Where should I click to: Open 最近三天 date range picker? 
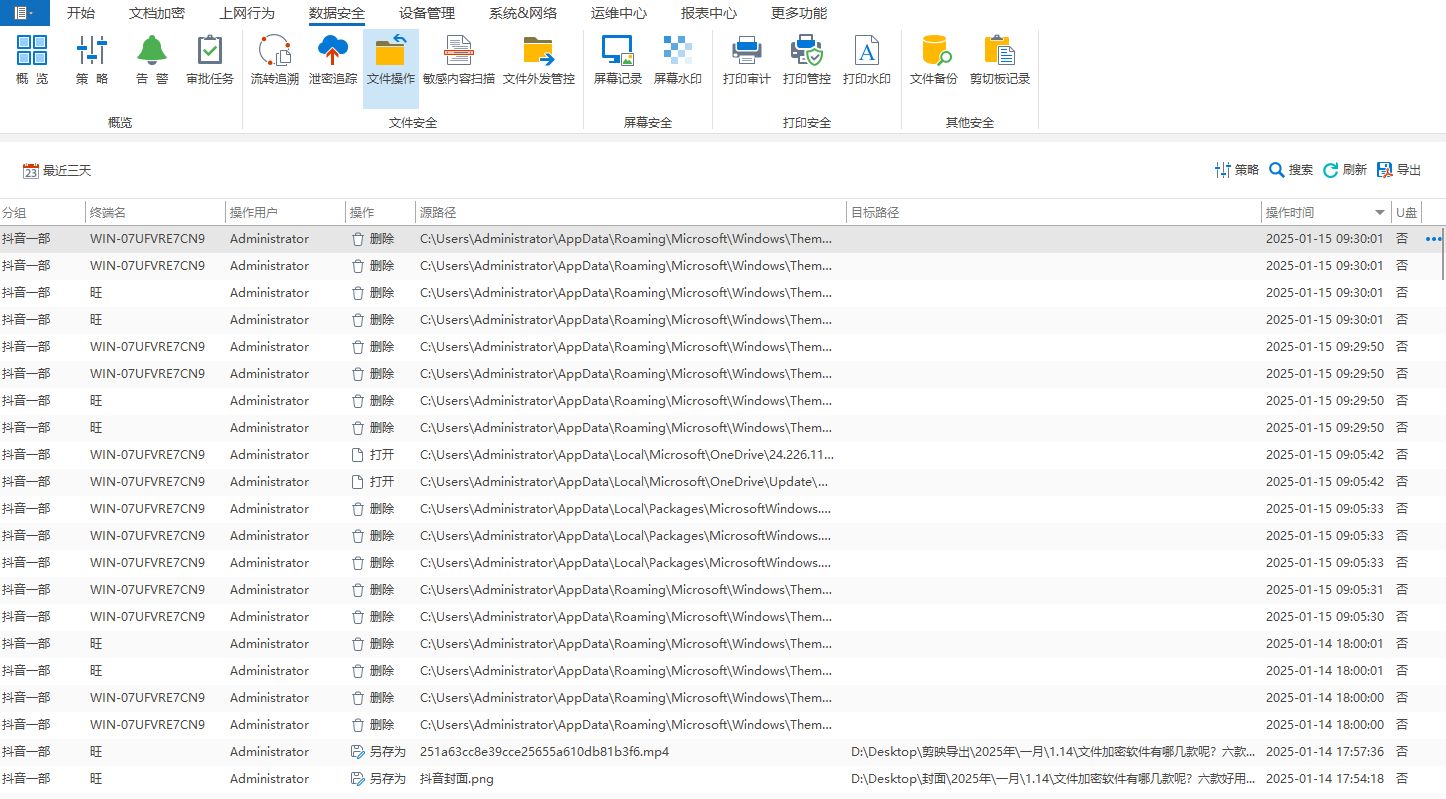coord(57,171)
